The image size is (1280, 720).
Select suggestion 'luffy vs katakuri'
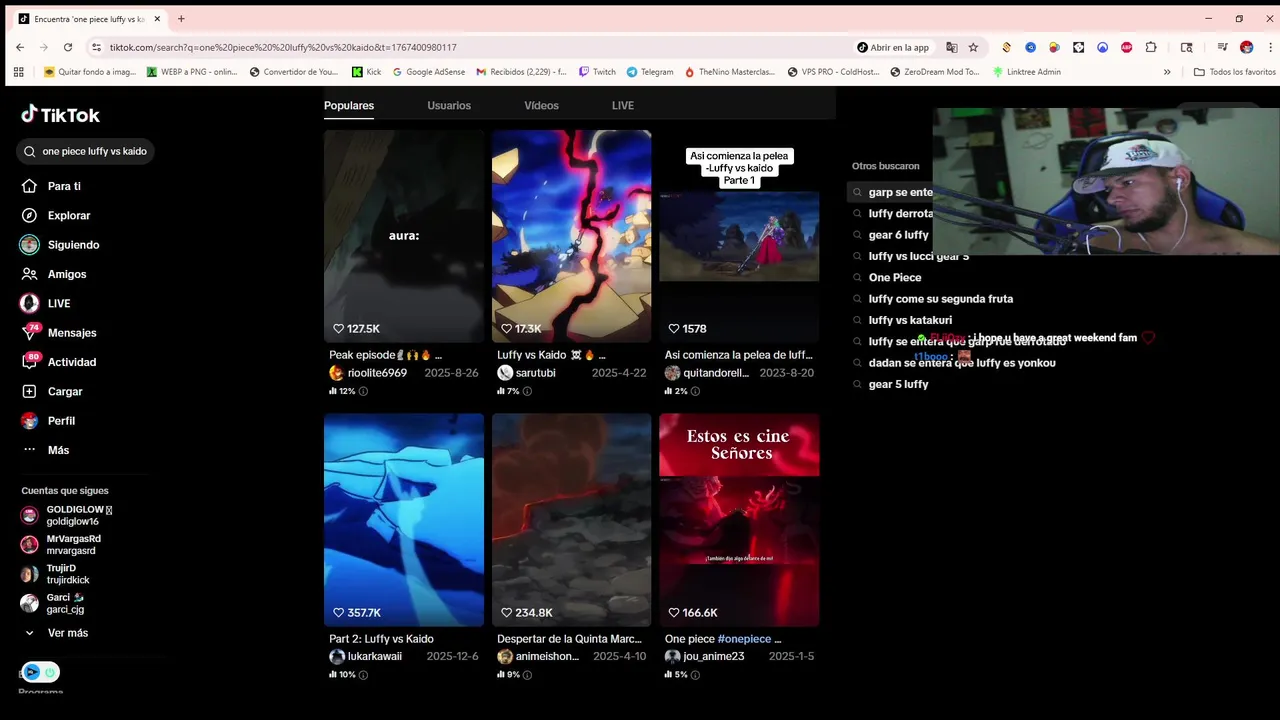click(910, 320)
